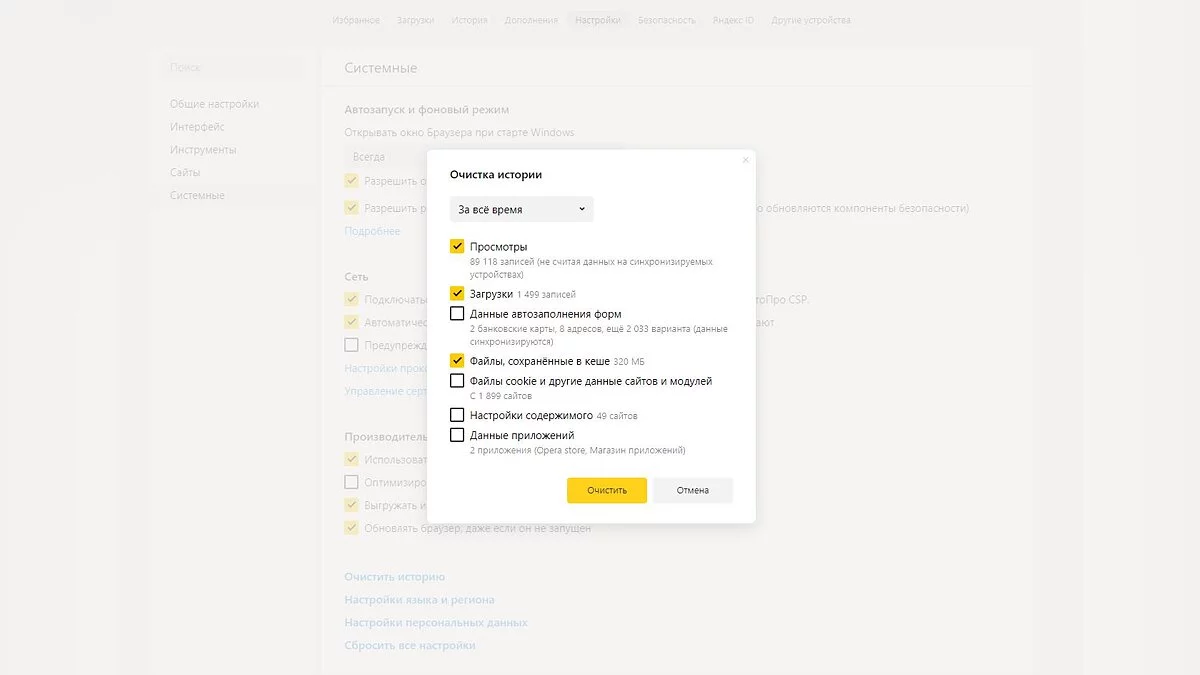The image size is (1200, 675).
Task: Click the yellow Очистить button
Action: 607,490
